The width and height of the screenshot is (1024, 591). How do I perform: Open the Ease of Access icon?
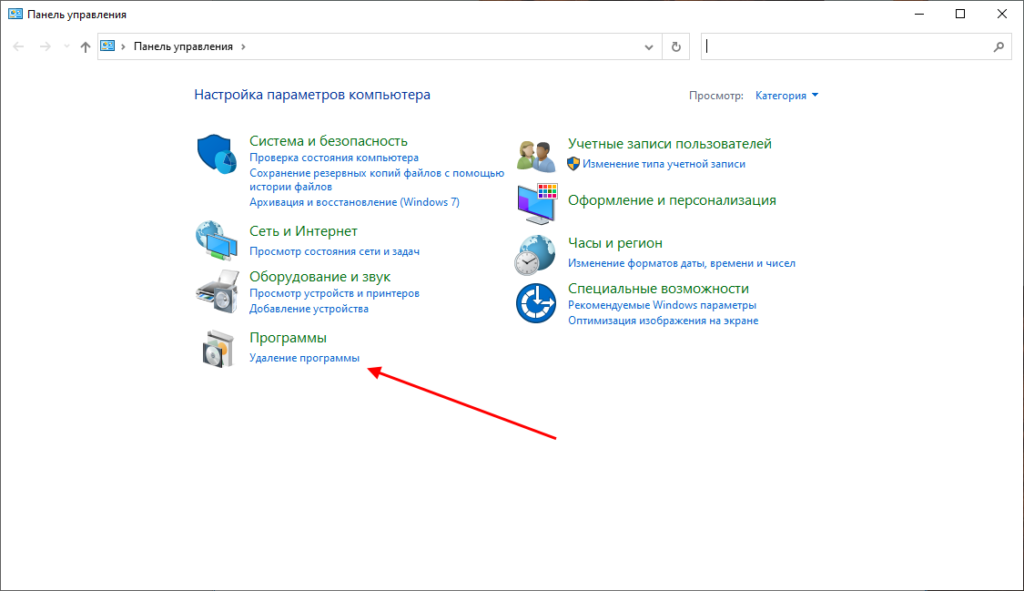pyautogui.click(x=536, y=303)
